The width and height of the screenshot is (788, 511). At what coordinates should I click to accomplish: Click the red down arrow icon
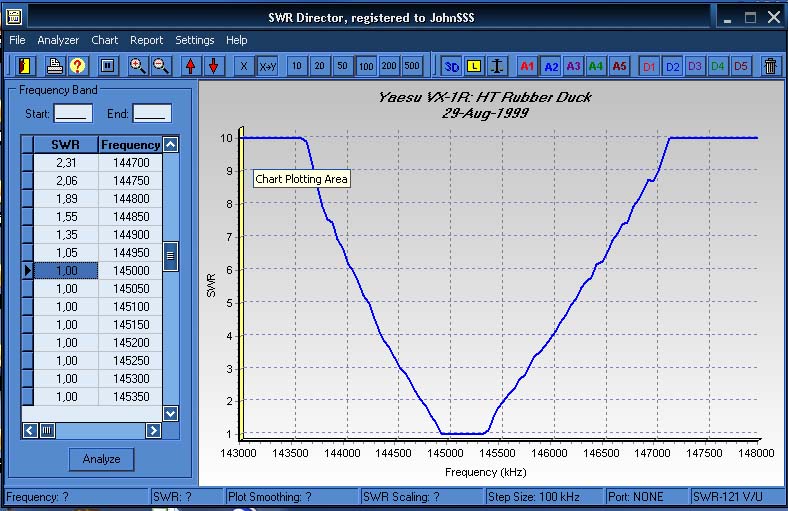[x=214, y=66]
